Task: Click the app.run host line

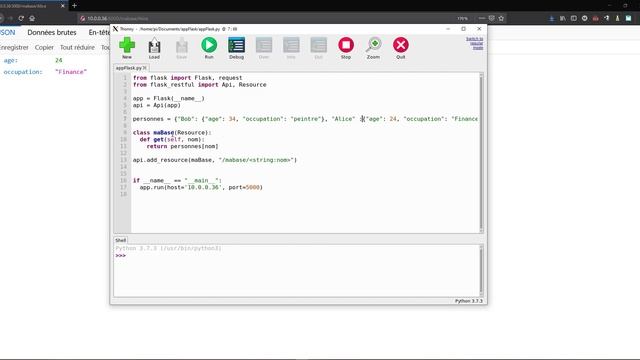Action: tap(201, 187)
